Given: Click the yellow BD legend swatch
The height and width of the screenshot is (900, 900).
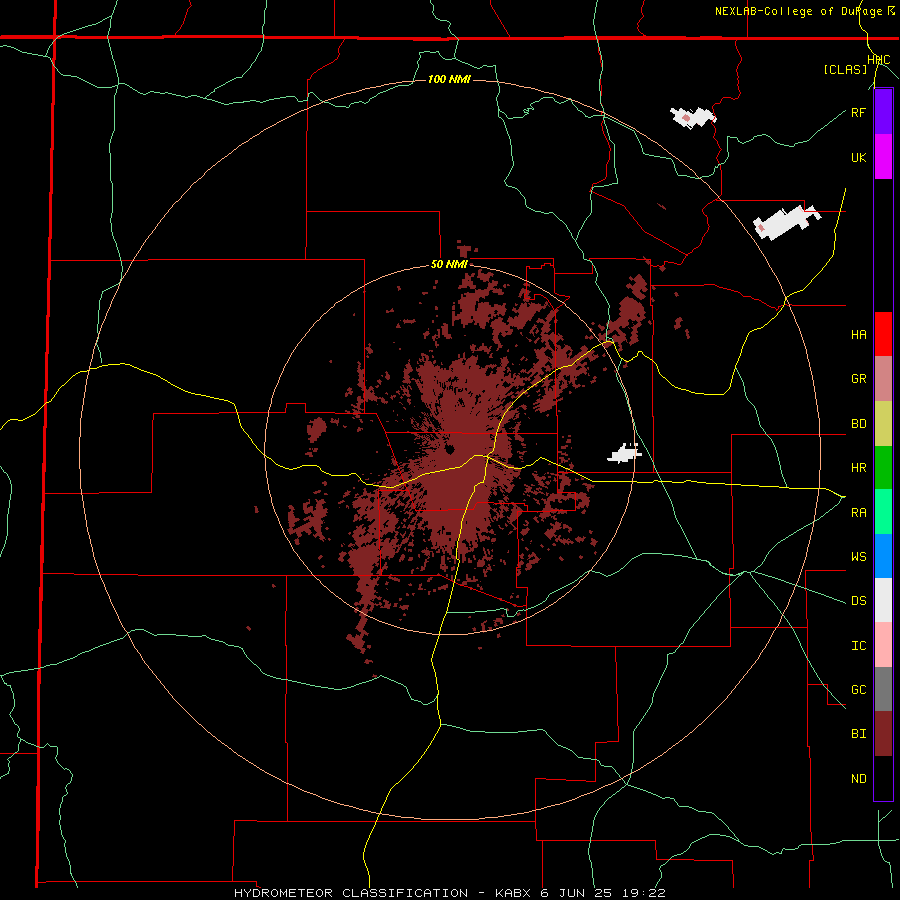Looking at the screenshot, I should tap(883, 424).
